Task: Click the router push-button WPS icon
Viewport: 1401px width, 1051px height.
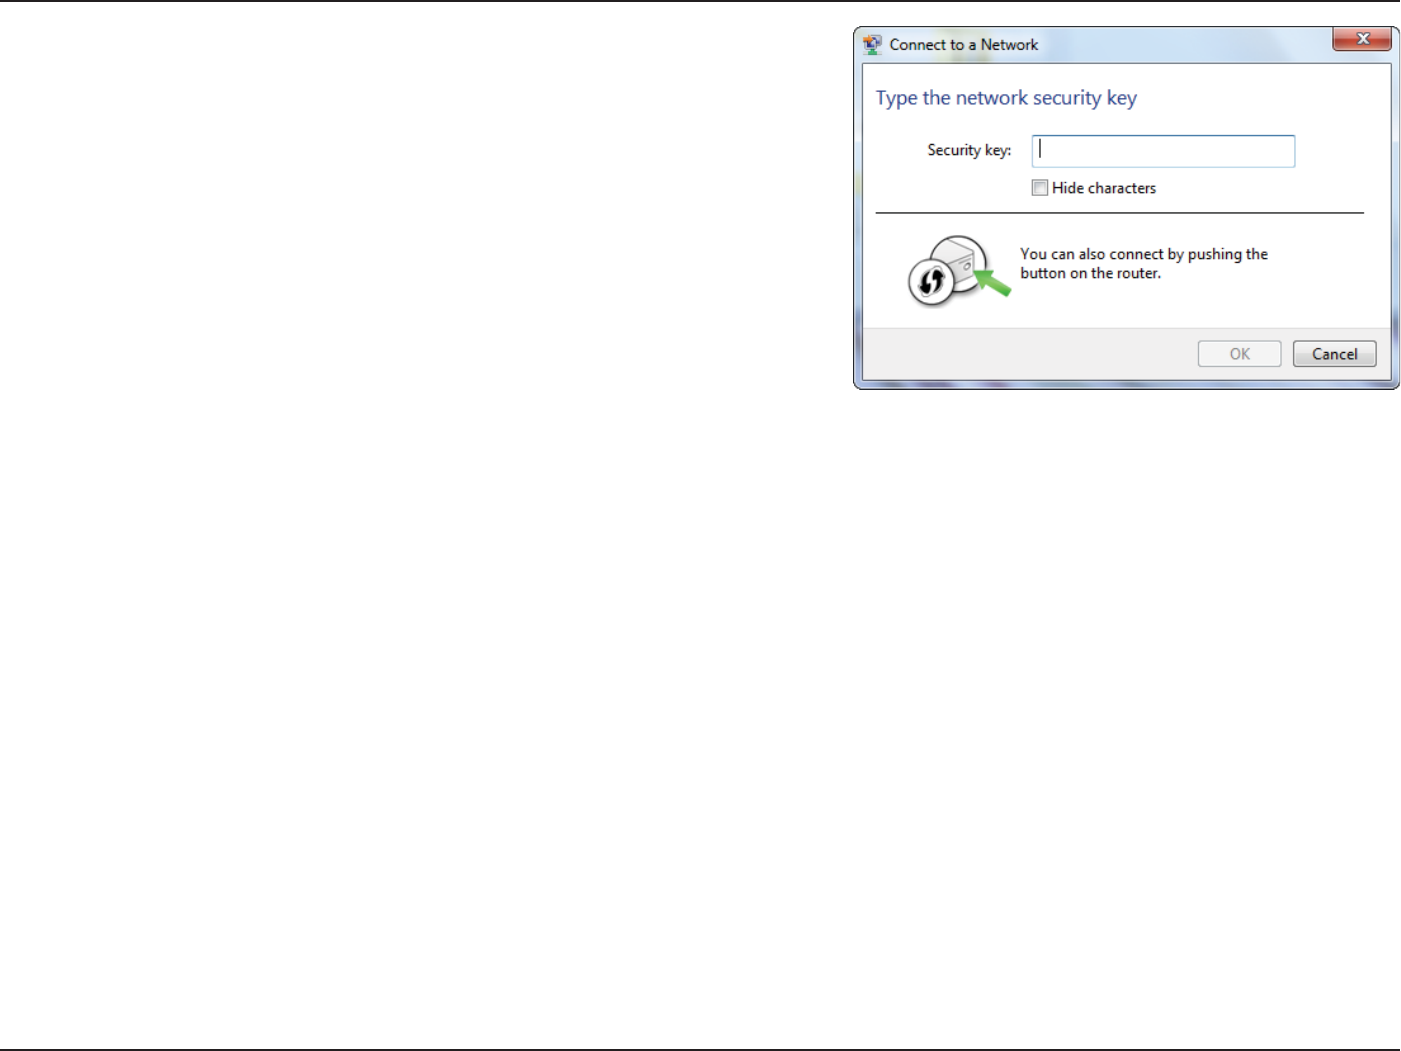Action: point(959,271)
